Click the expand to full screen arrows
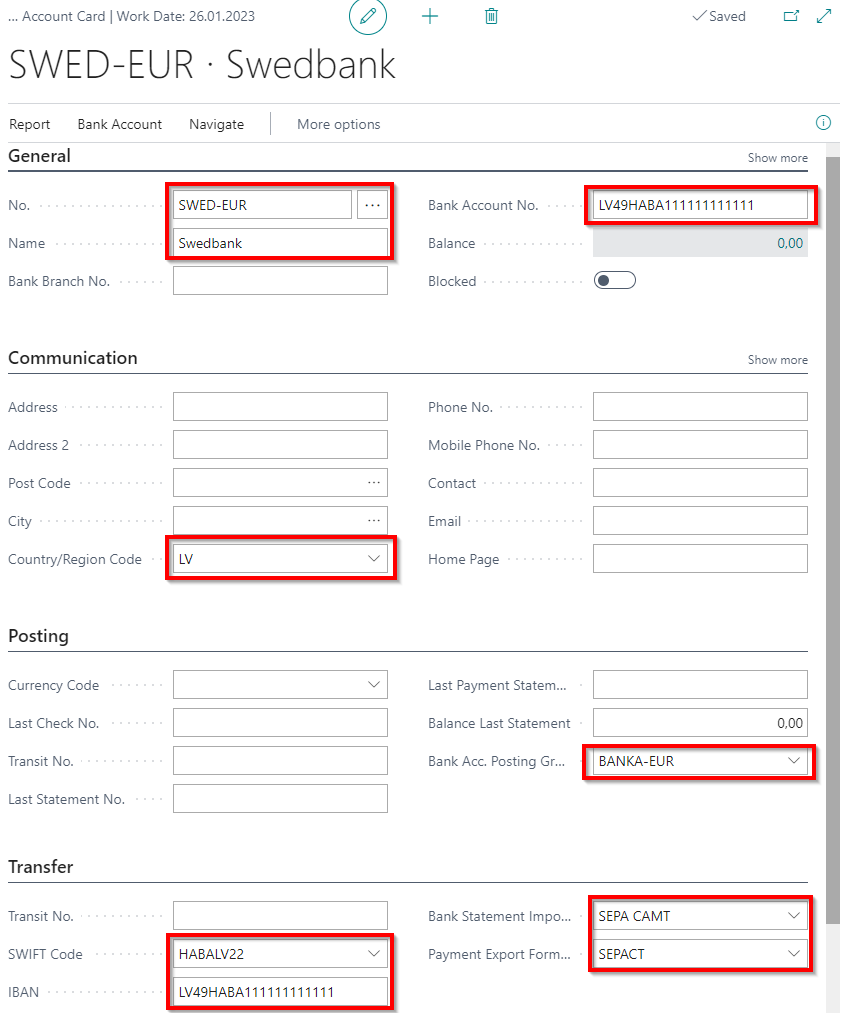Image resolution: width=855 pixels, height=1013 pixels. 824,16
